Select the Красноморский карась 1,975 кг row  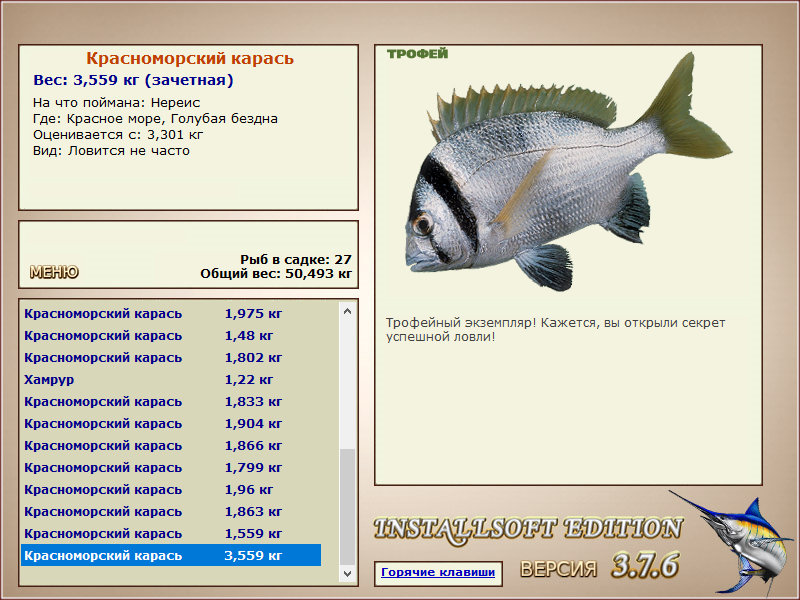point(171,313)
